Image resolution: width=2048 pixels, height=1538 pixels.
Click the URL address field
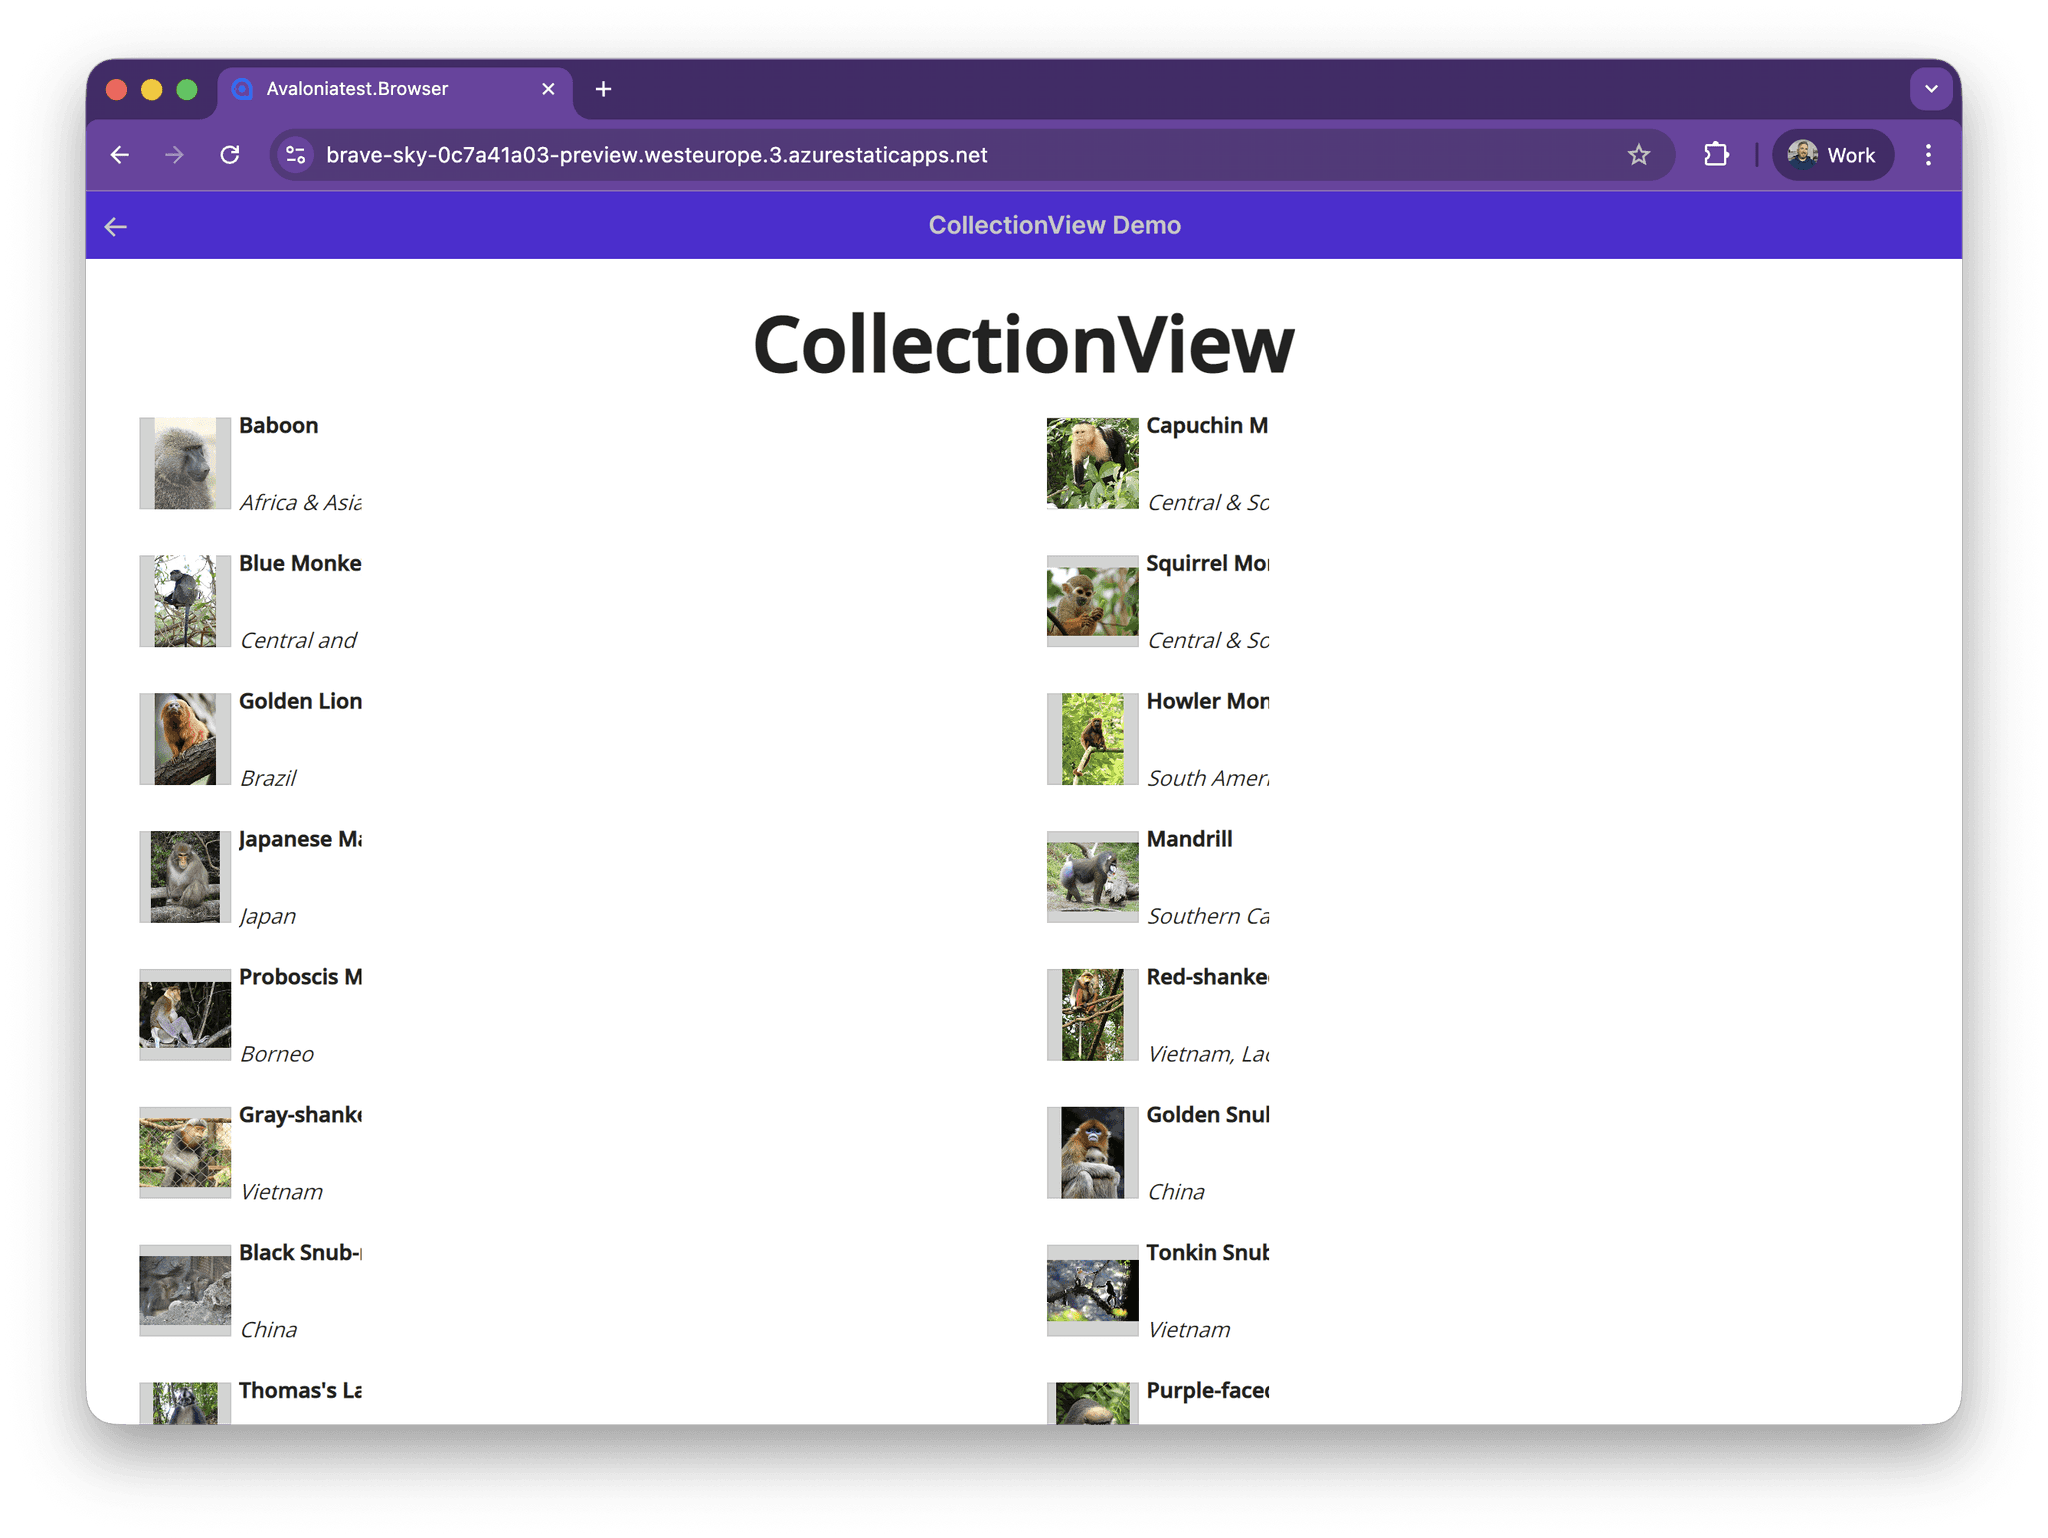point(900,155)
